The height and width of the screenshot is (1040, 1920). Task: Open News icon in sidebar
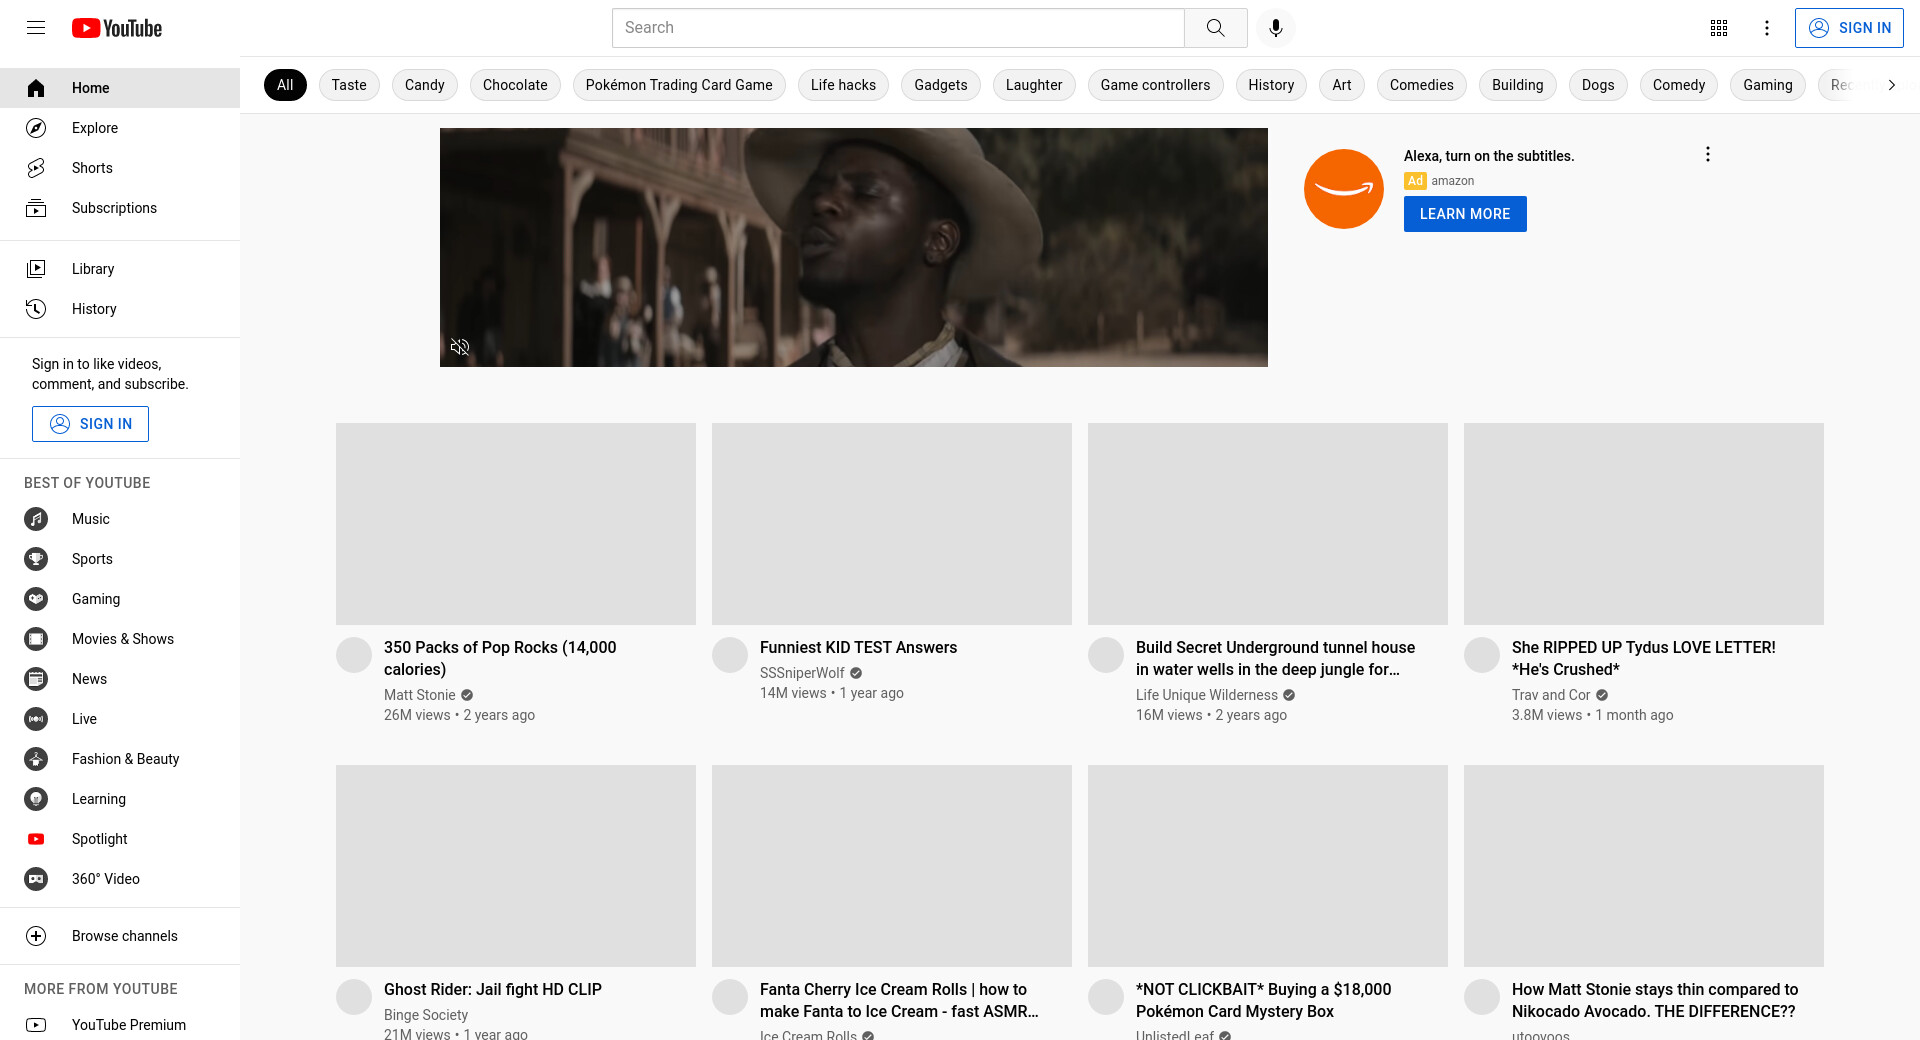pyautogui.click(x=36, y=679)
